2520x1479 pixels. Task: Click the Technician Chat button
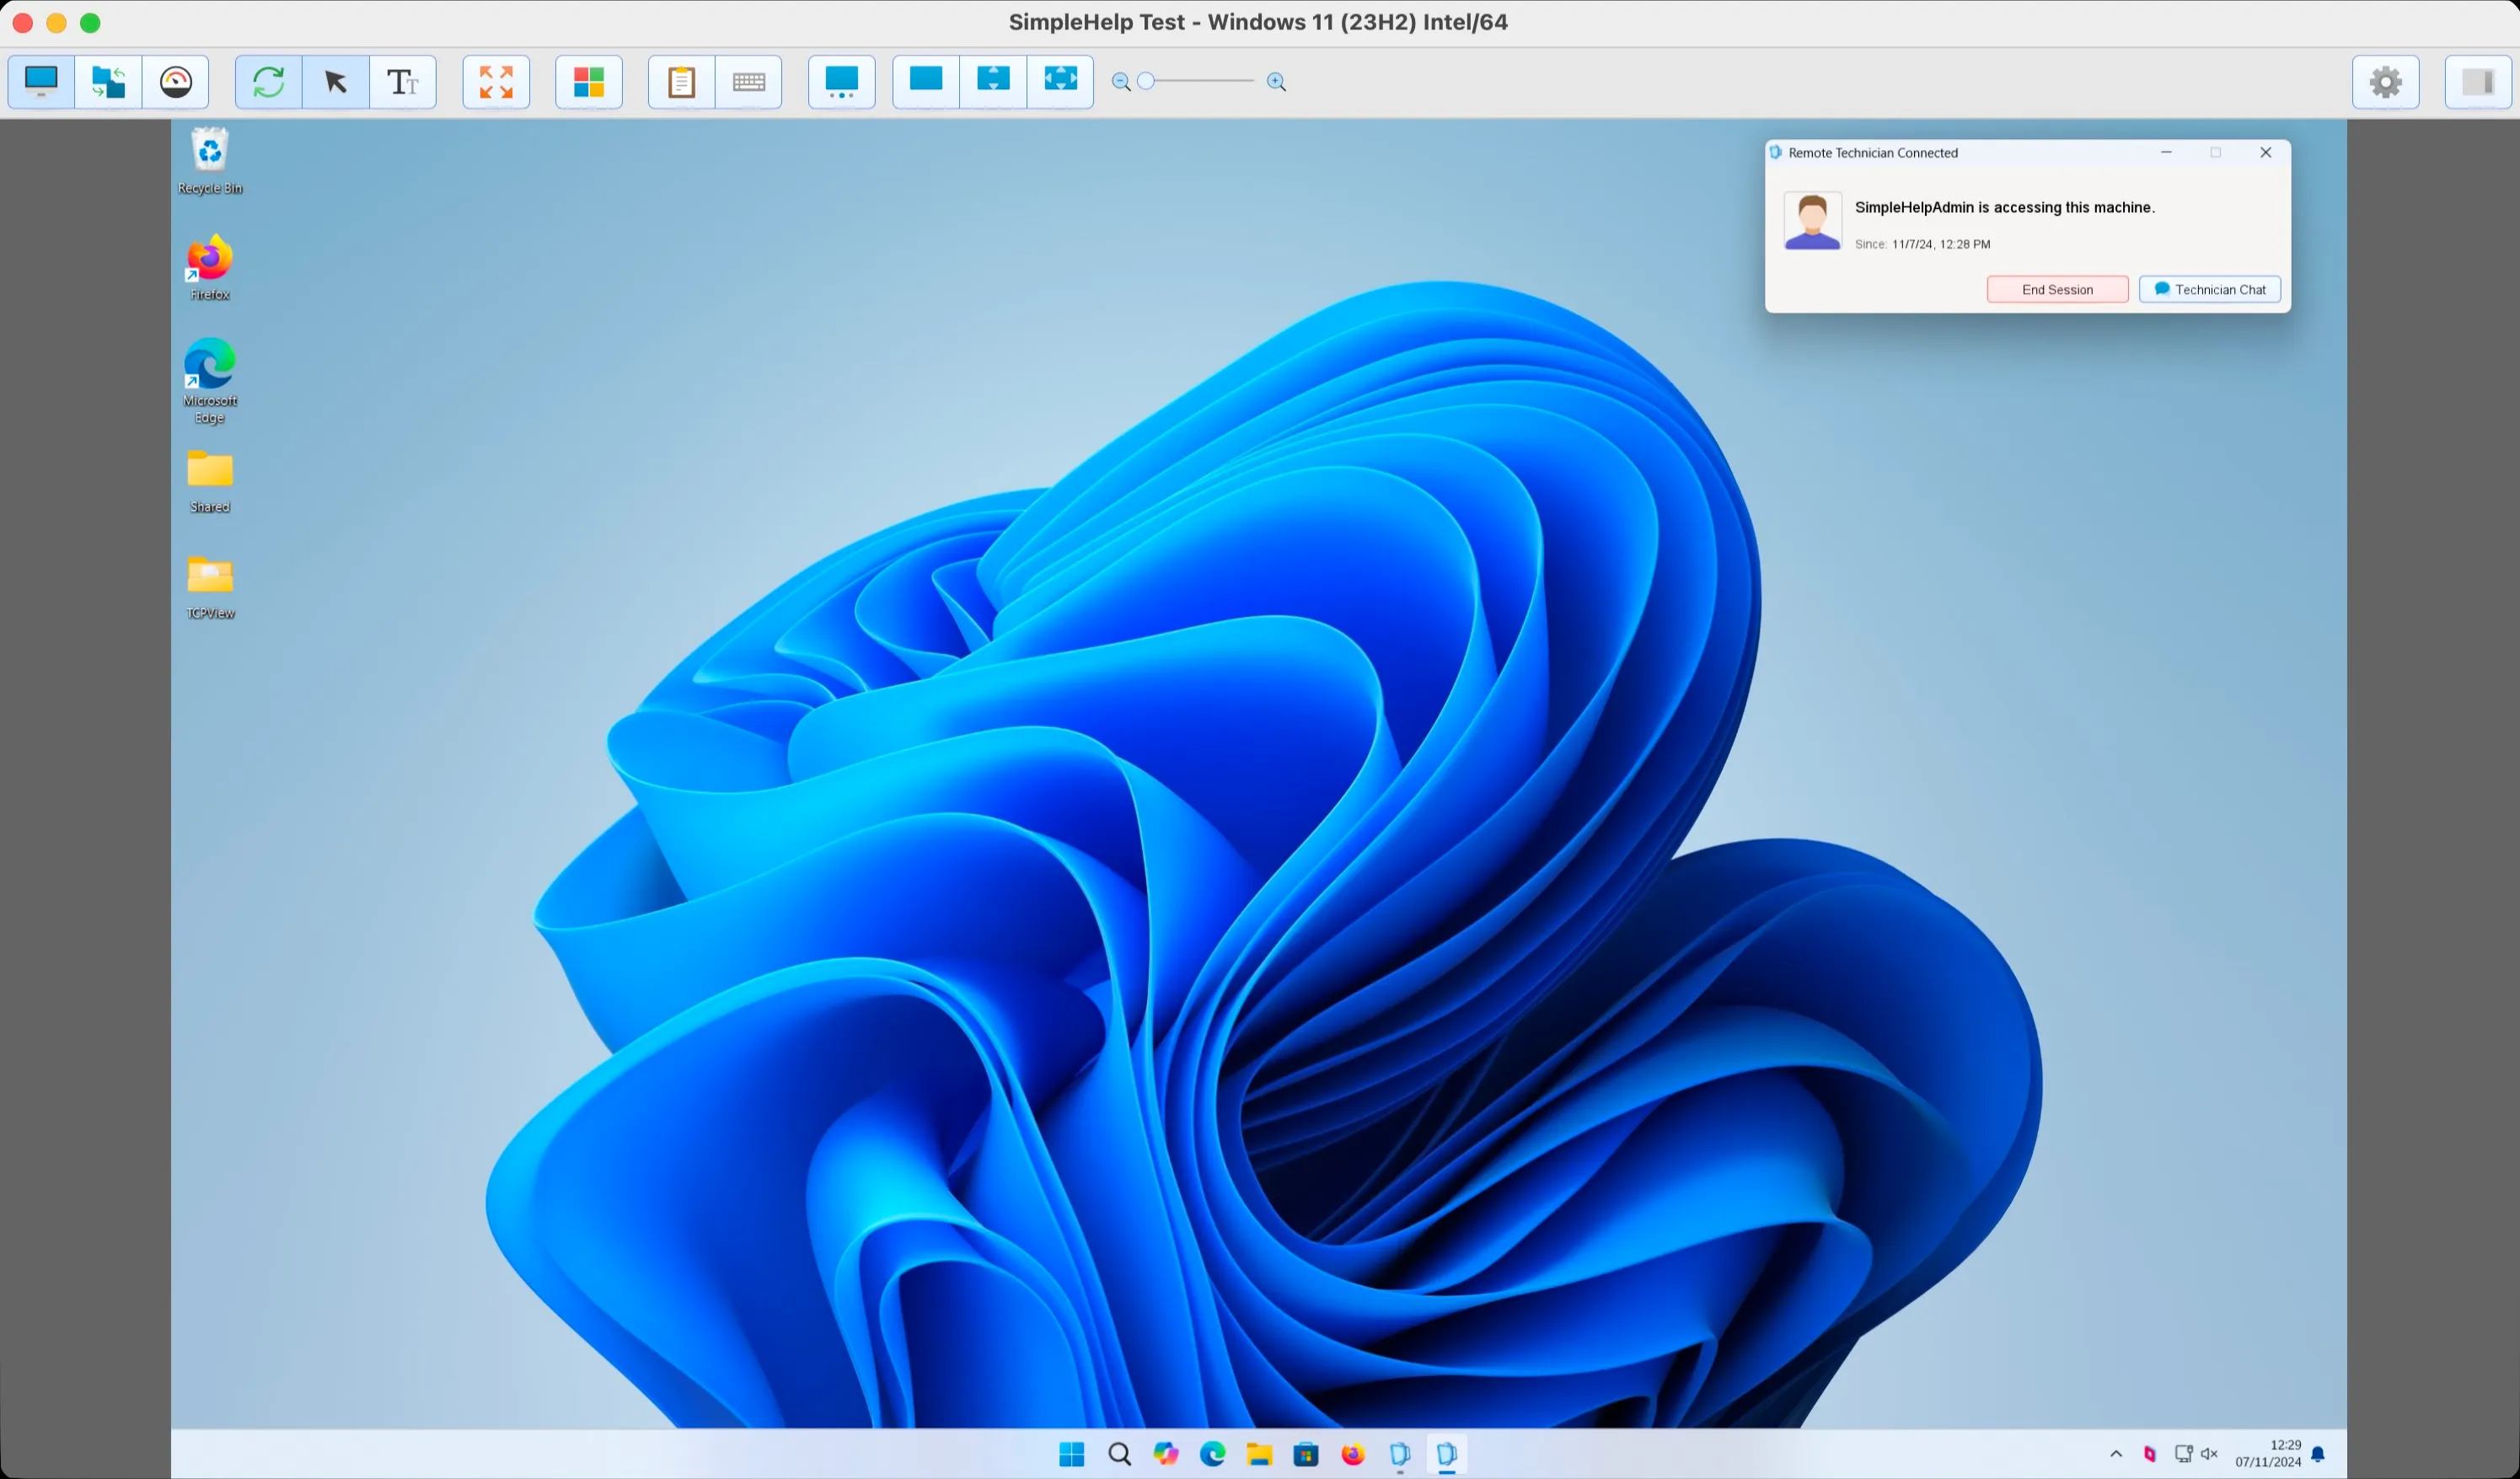coord(2210,290)
